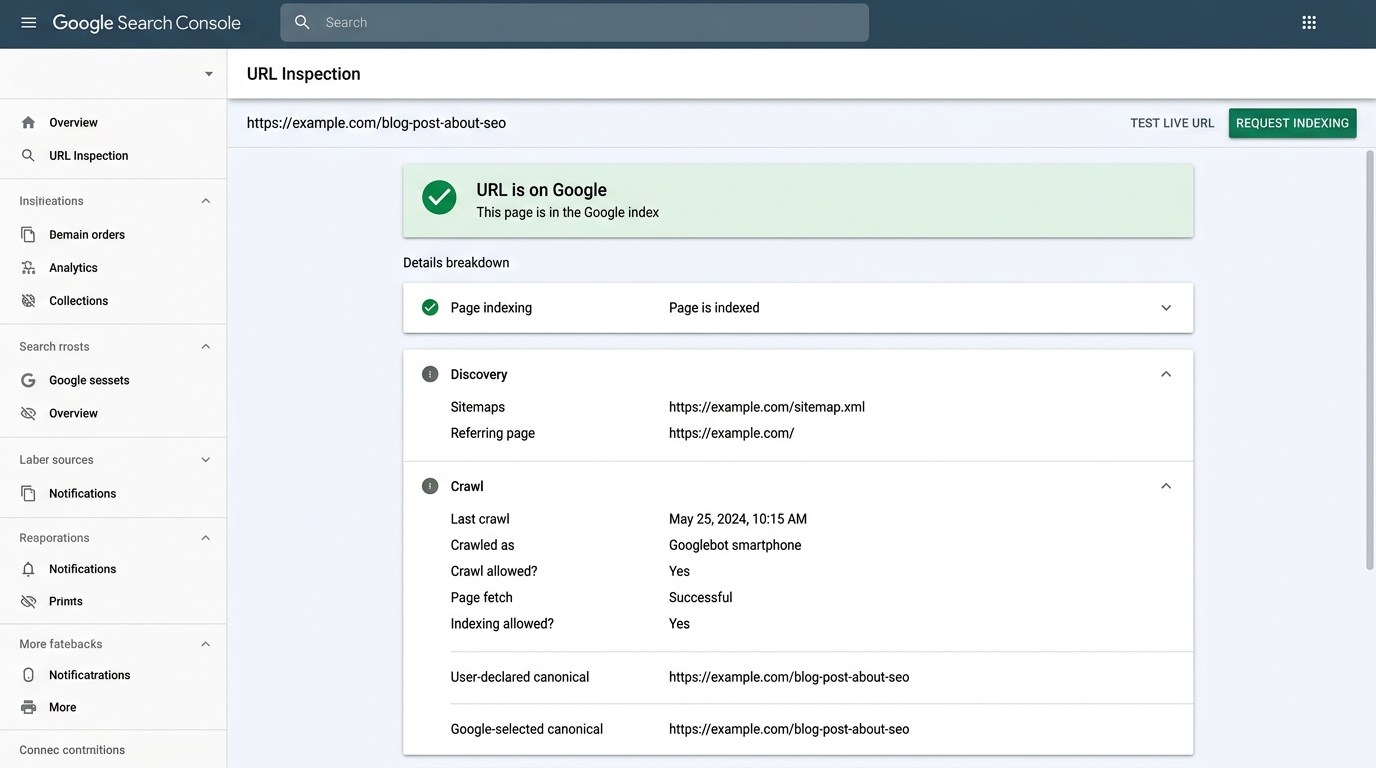Click the search magnifier icon in top bar
Screen dimensions: 1376x768
(x=302, y=22)
